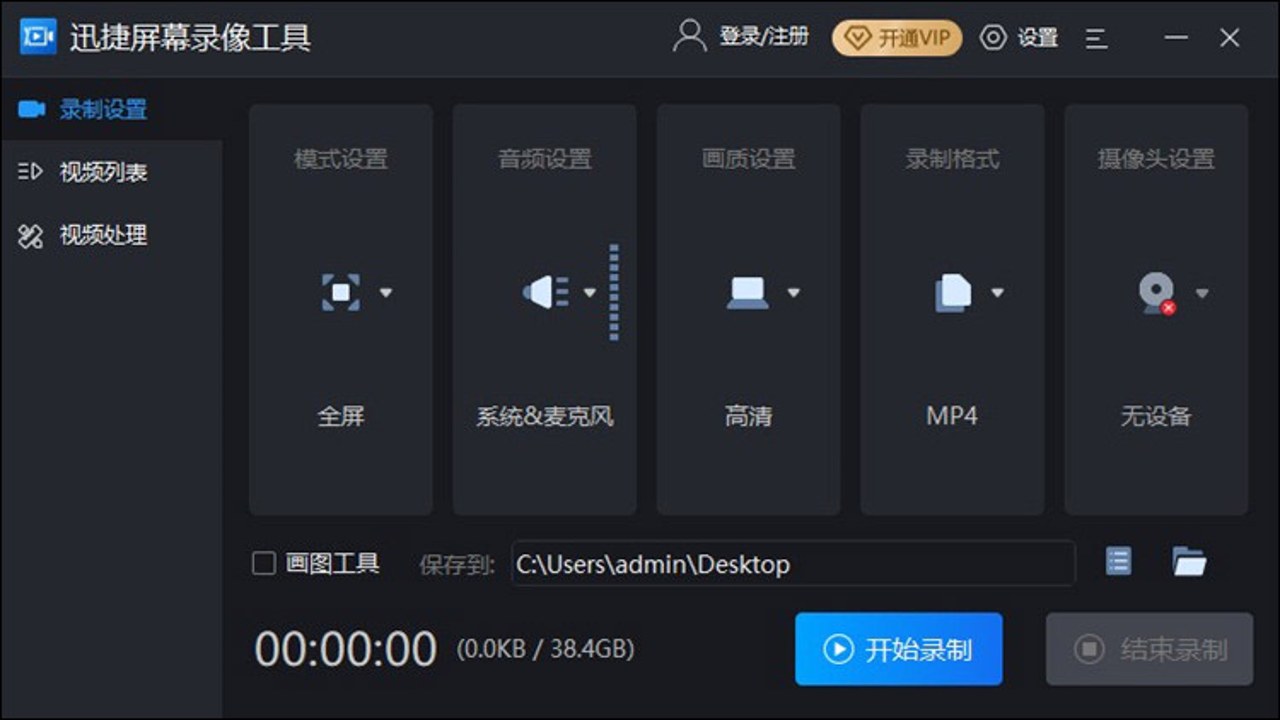
Task: Expand the 画质设置 dropdown arrow
Action: (x=794, y=293)
